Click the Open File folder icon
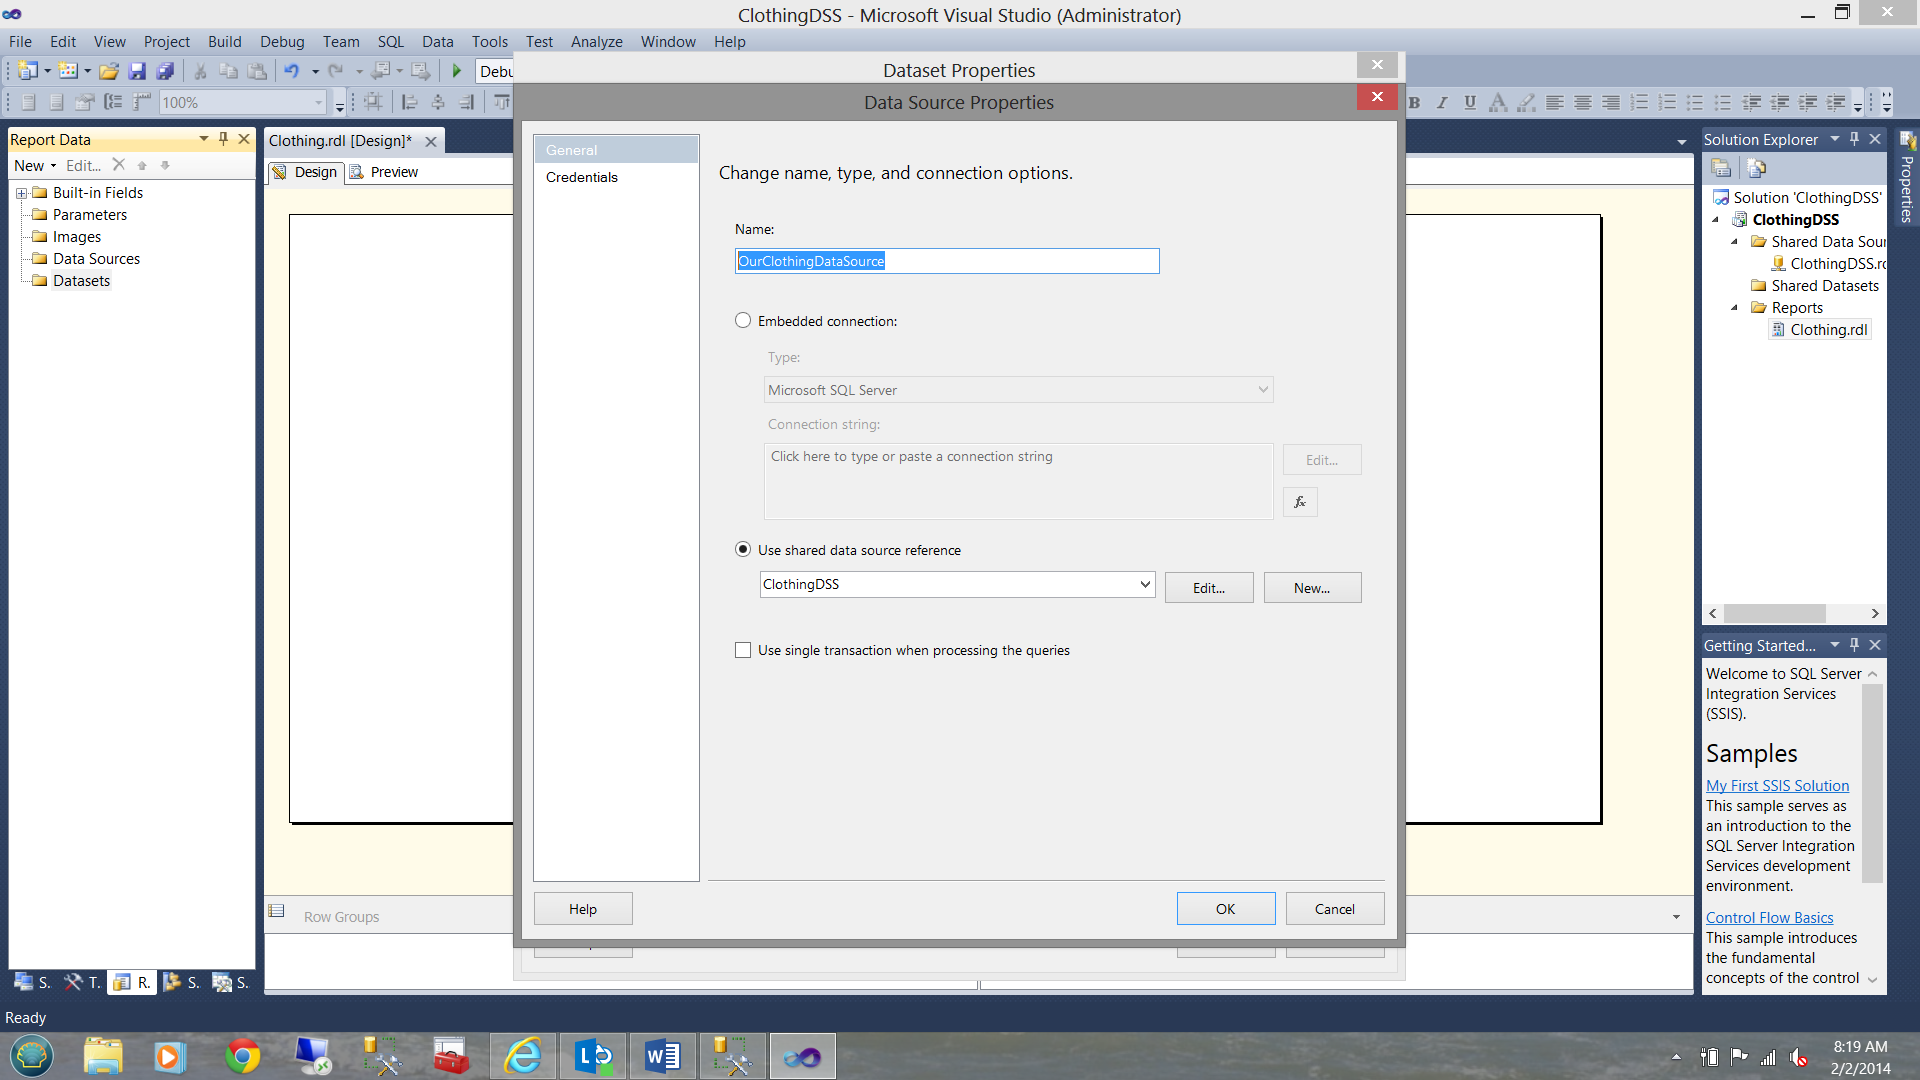This screenshot has width=1920, height=1080. click(109, 71)
